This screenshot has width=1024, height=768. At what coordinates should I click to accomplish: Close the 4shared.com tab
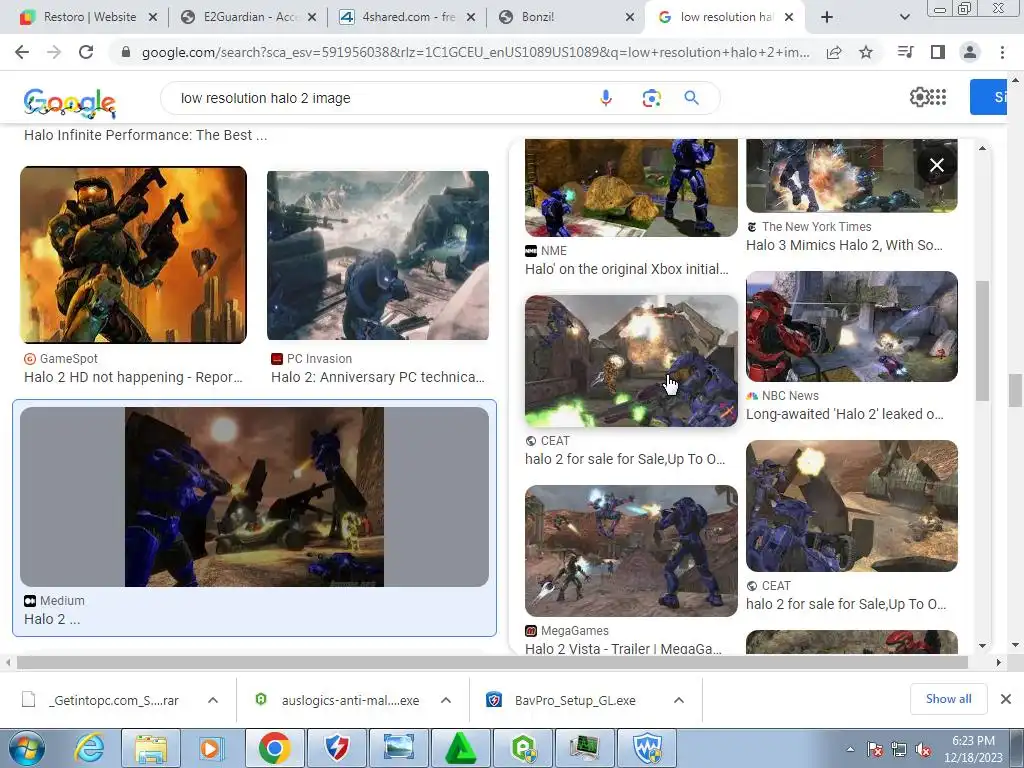[x=470, y=17]
